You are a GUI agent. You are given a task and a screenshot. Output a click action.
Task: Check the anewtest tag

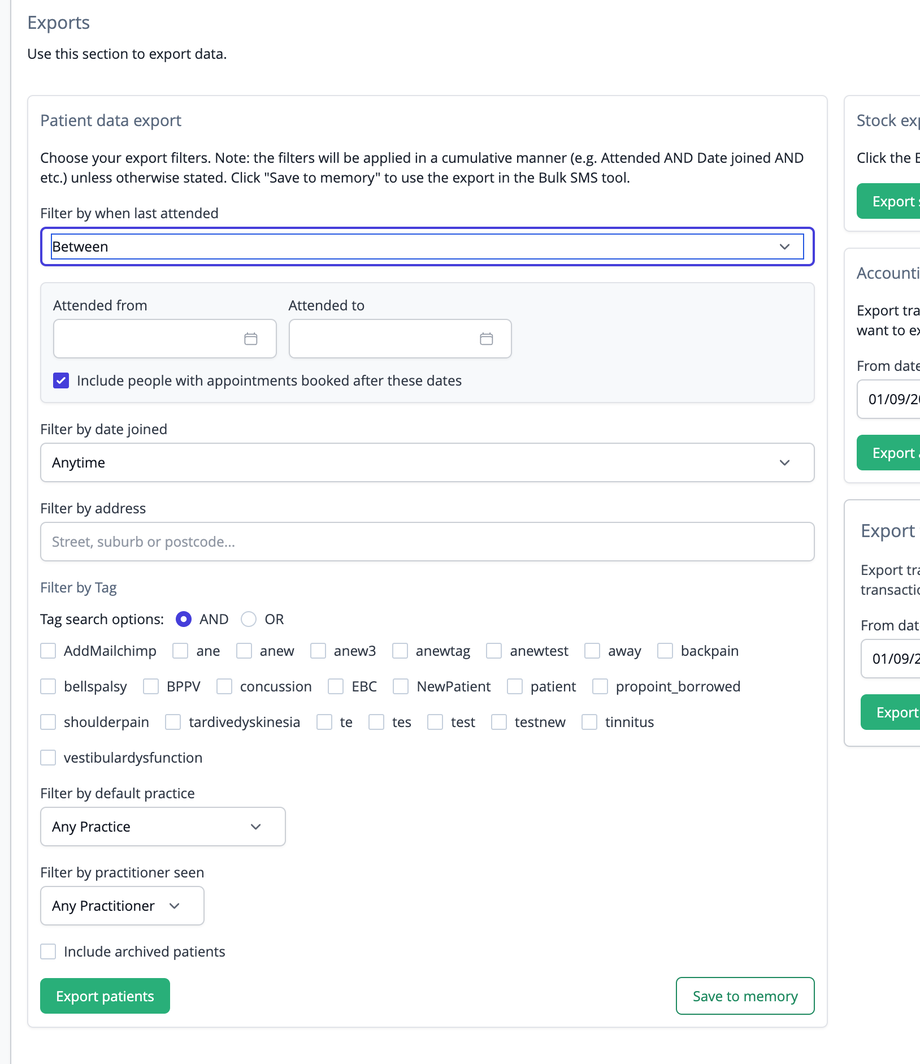494,651
